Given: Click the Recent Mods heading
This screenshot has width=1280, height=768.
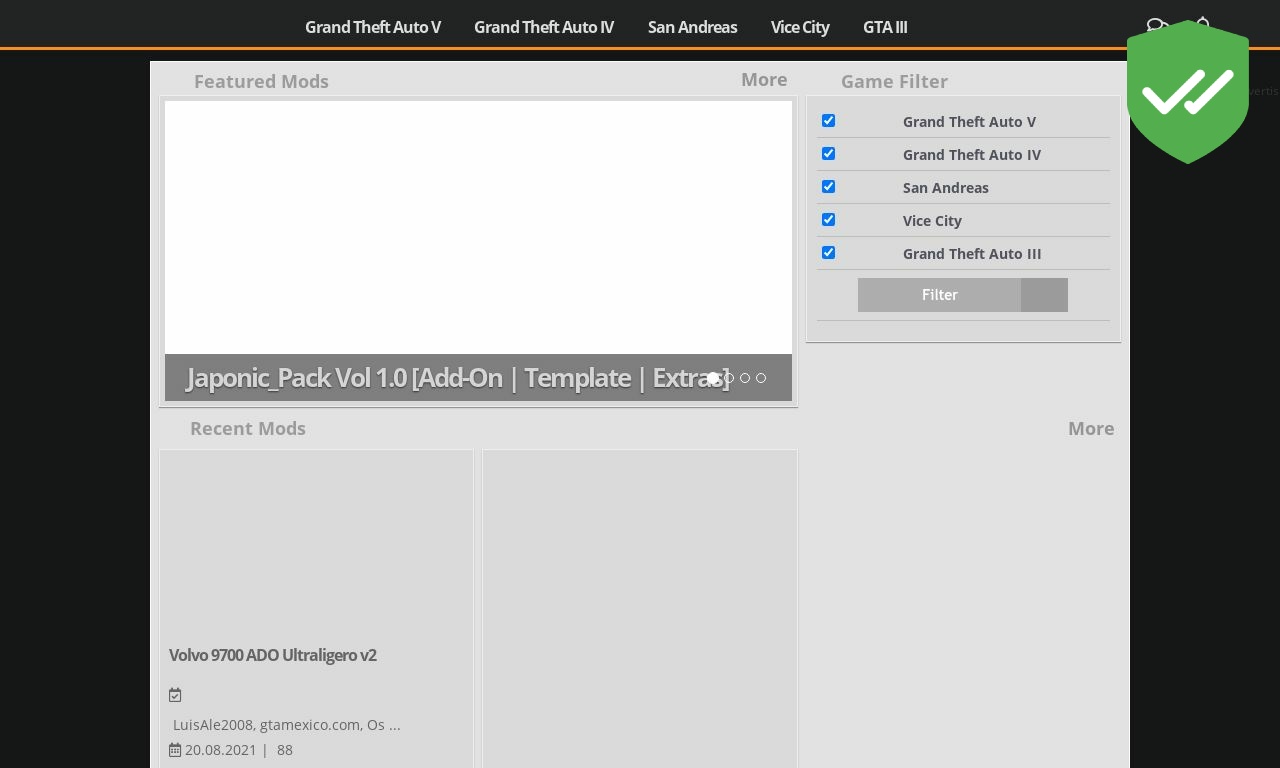Looking at the screenshot, I should coord(248,429).
